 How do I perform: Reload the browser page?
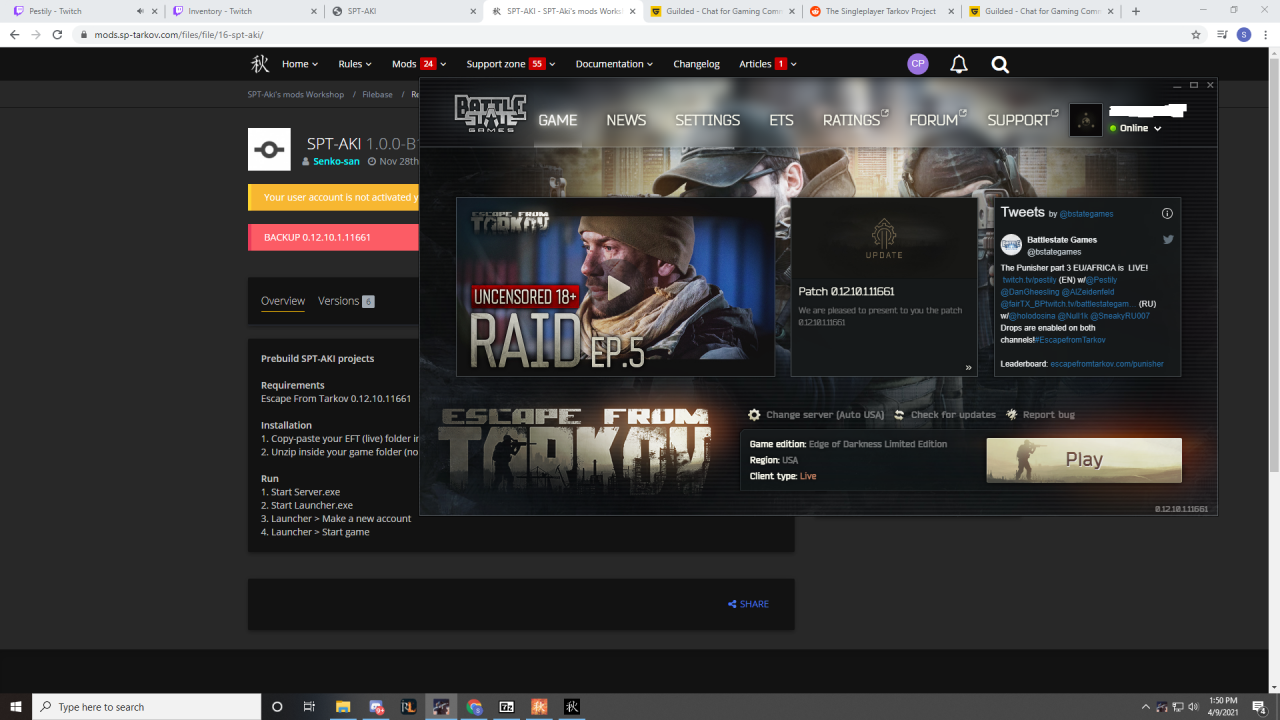point(56,34)
